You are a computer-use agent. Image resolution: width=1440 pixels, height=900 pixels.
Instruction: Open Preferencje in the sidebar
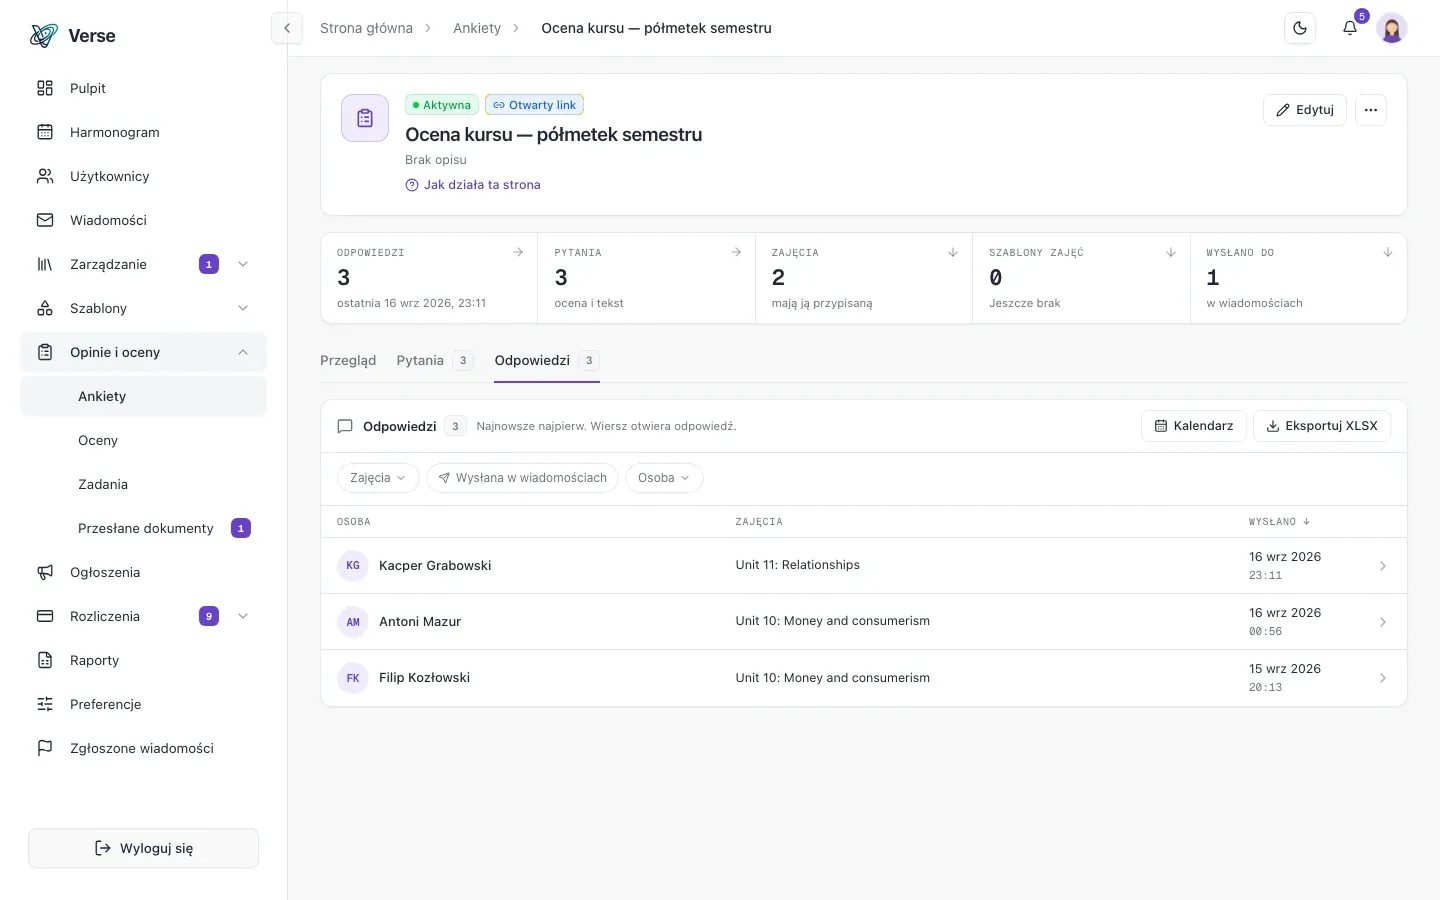[x=144, y=704]
